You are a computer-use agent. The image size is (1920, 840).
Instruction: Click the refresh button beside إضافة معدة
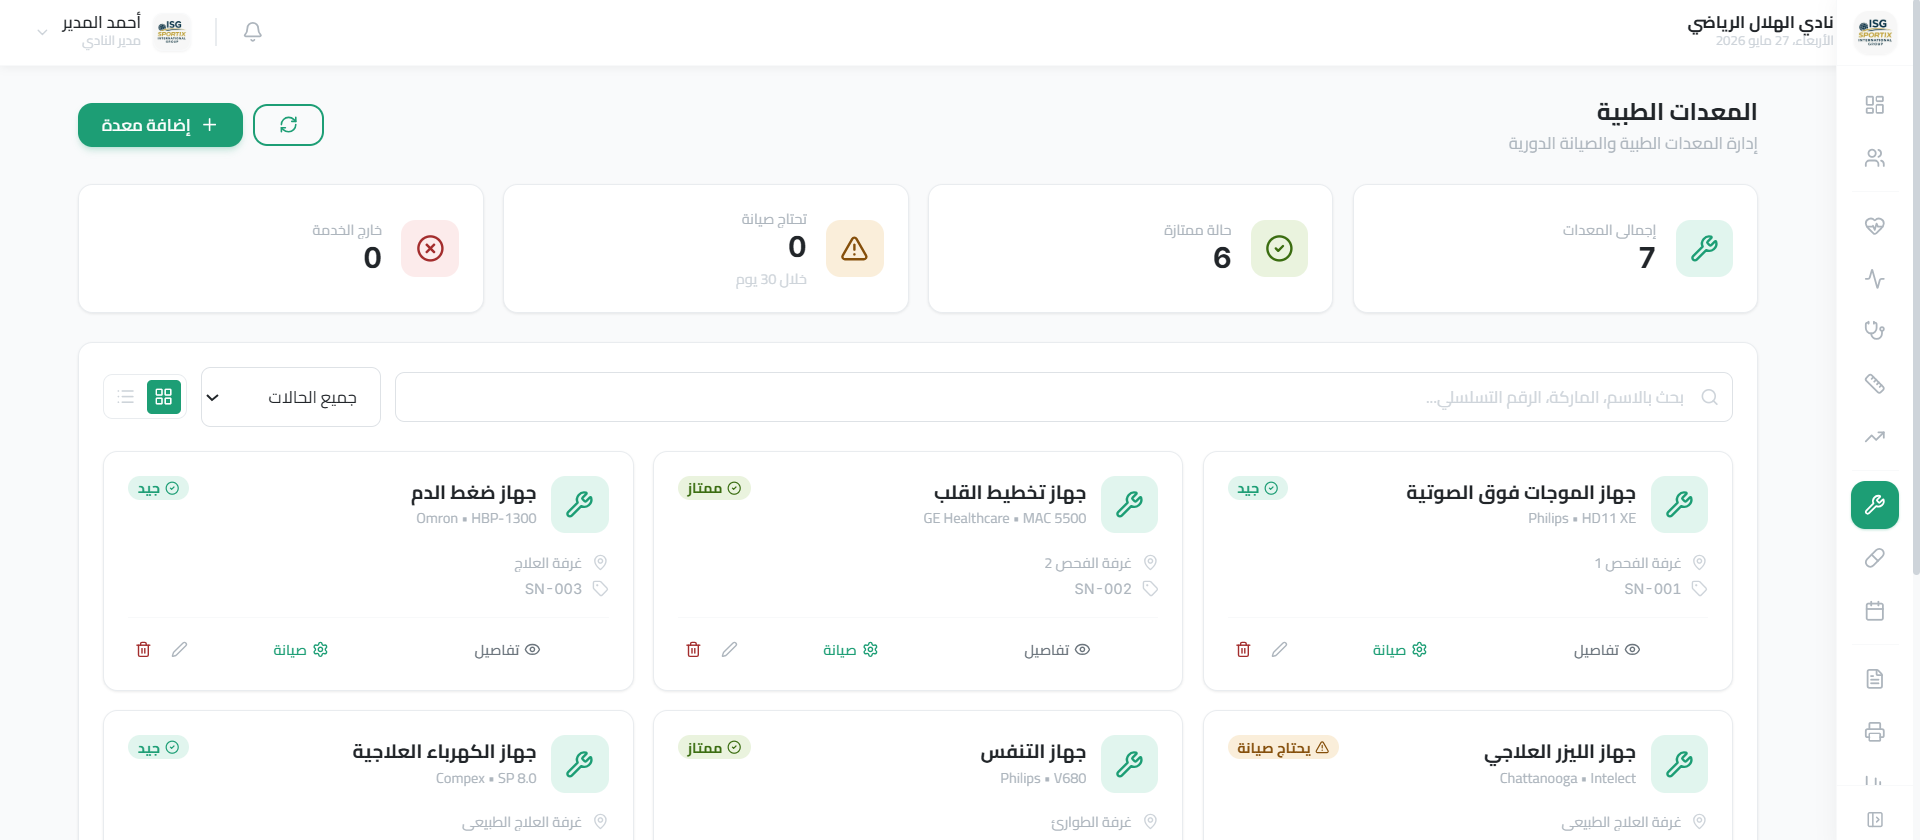tap(288, 125)
